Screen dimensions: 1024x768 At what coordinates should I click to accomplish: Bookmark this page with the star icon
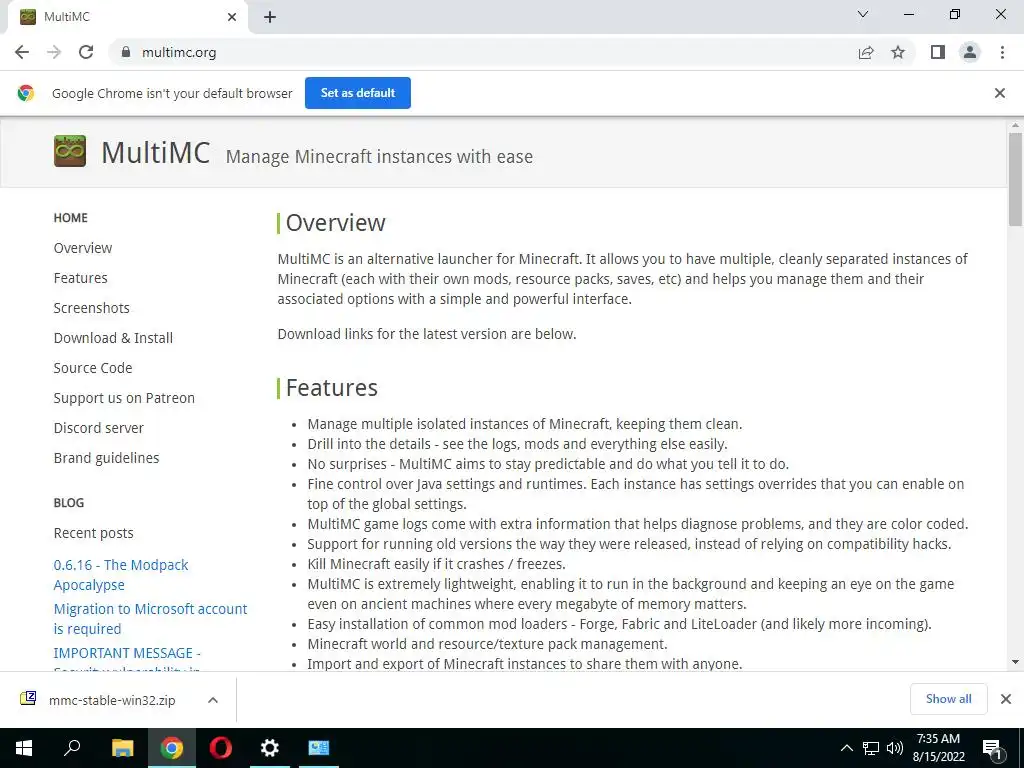click(x=898, y=52)
